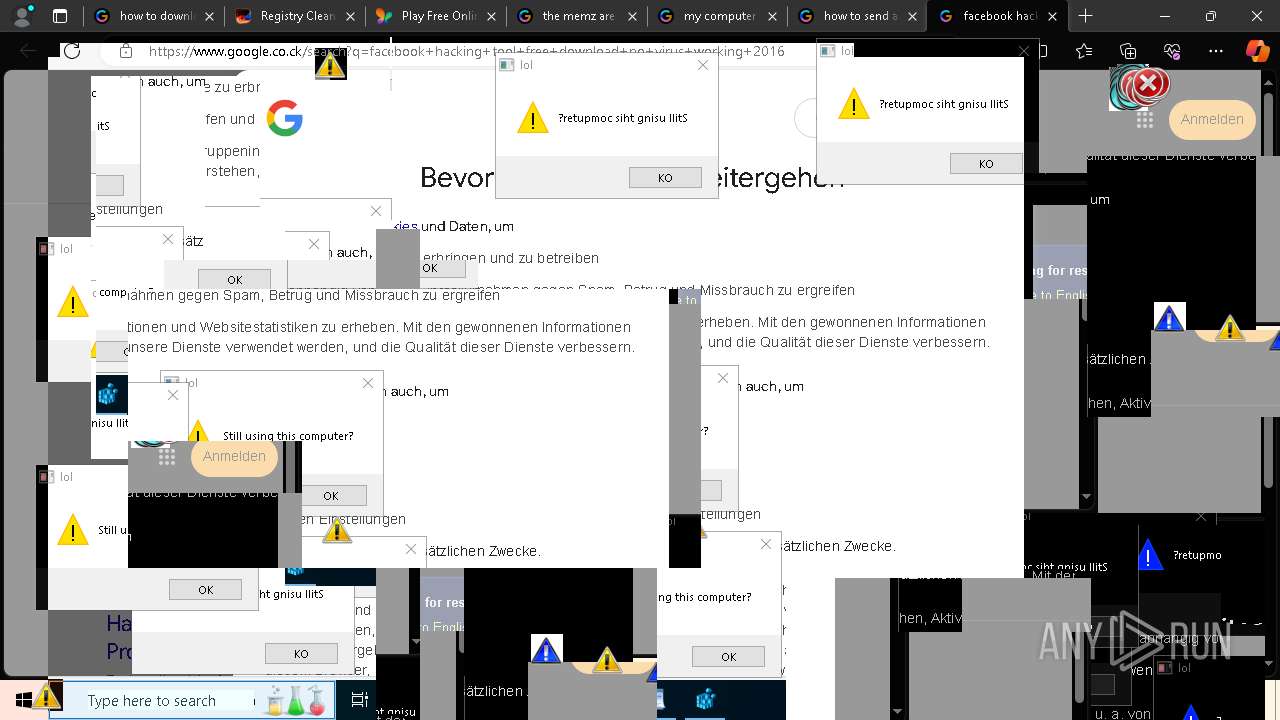Close the 'facebook hack' active tab
This screenshot has width=1280, height=720.
(x=1052, y=16)
